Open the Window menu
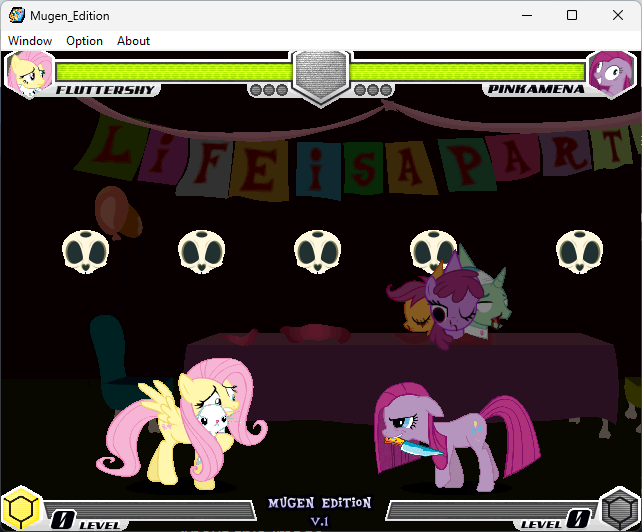Screen dimensions: 642x532 pos(30,41)
